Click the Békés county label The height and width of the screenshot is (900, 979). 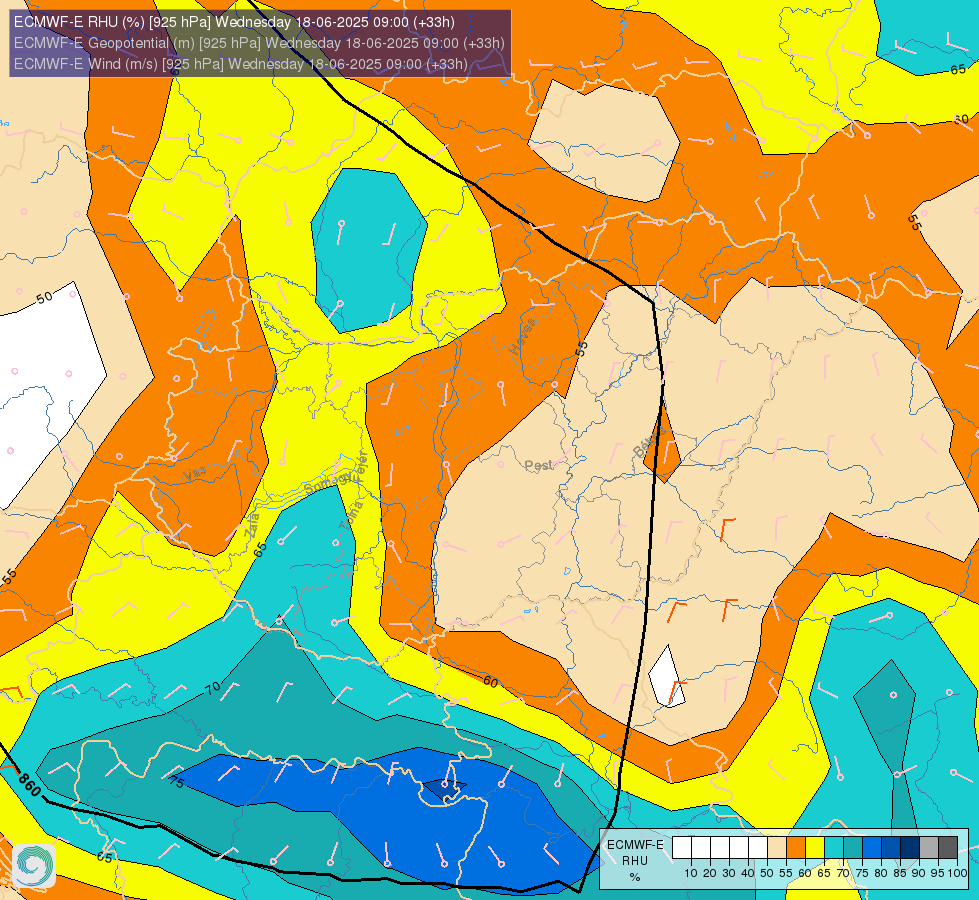647,443
